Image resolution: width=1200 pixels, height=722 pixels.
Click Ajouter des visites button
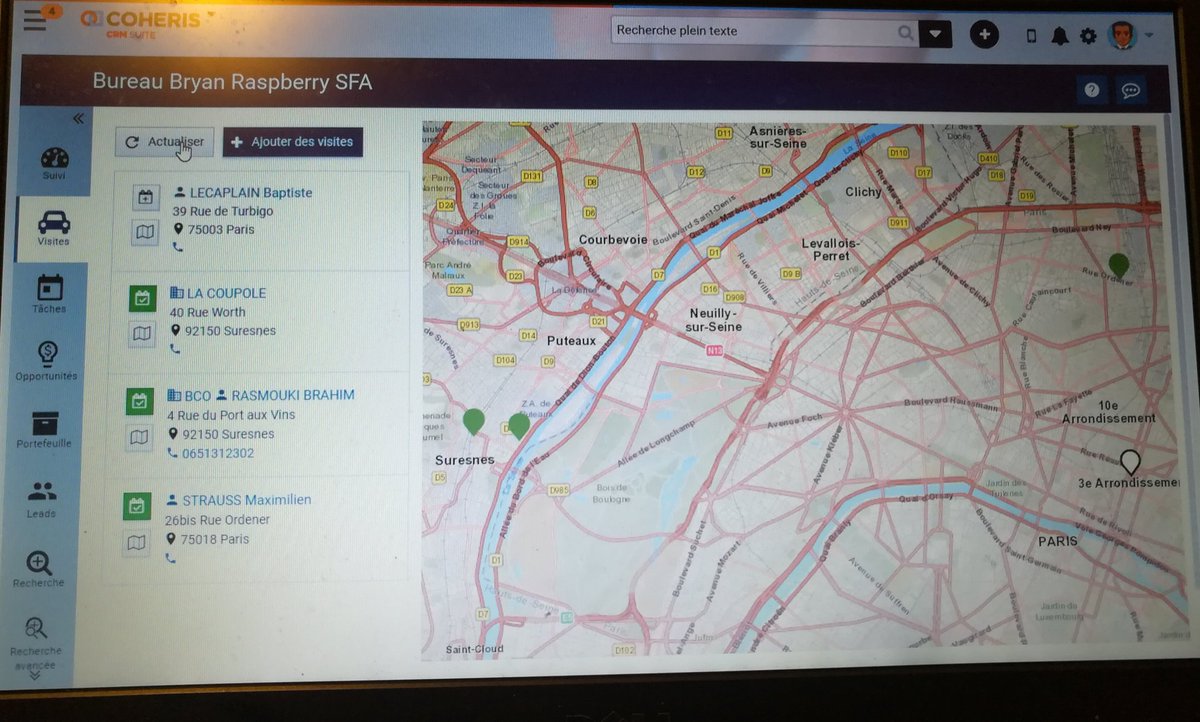(x=293, y=142)
